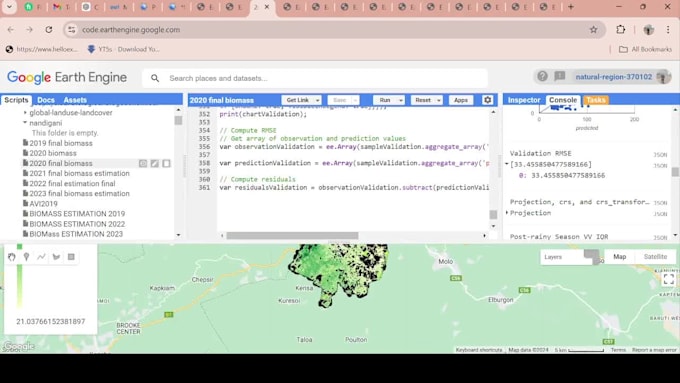This screenshot has height=383, width=680.
Task: Show the map Layers panel
Action: pyautogui.click(x=553, y=257)
